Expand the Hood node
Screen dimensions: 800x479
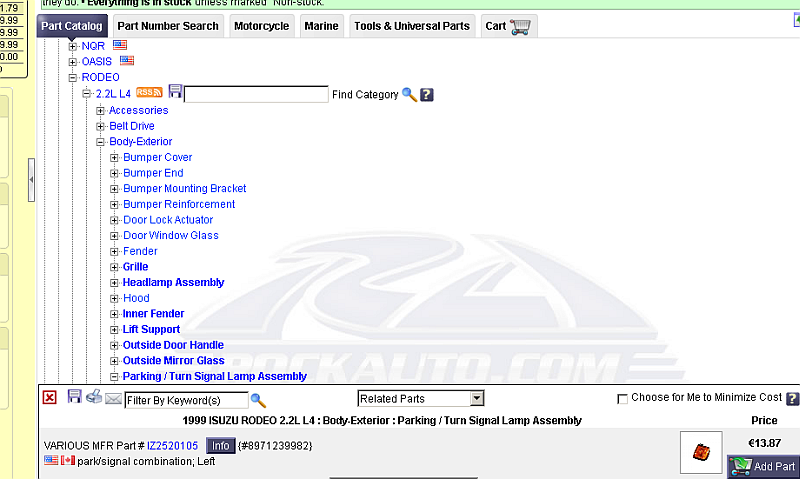[x=114, y=298]
